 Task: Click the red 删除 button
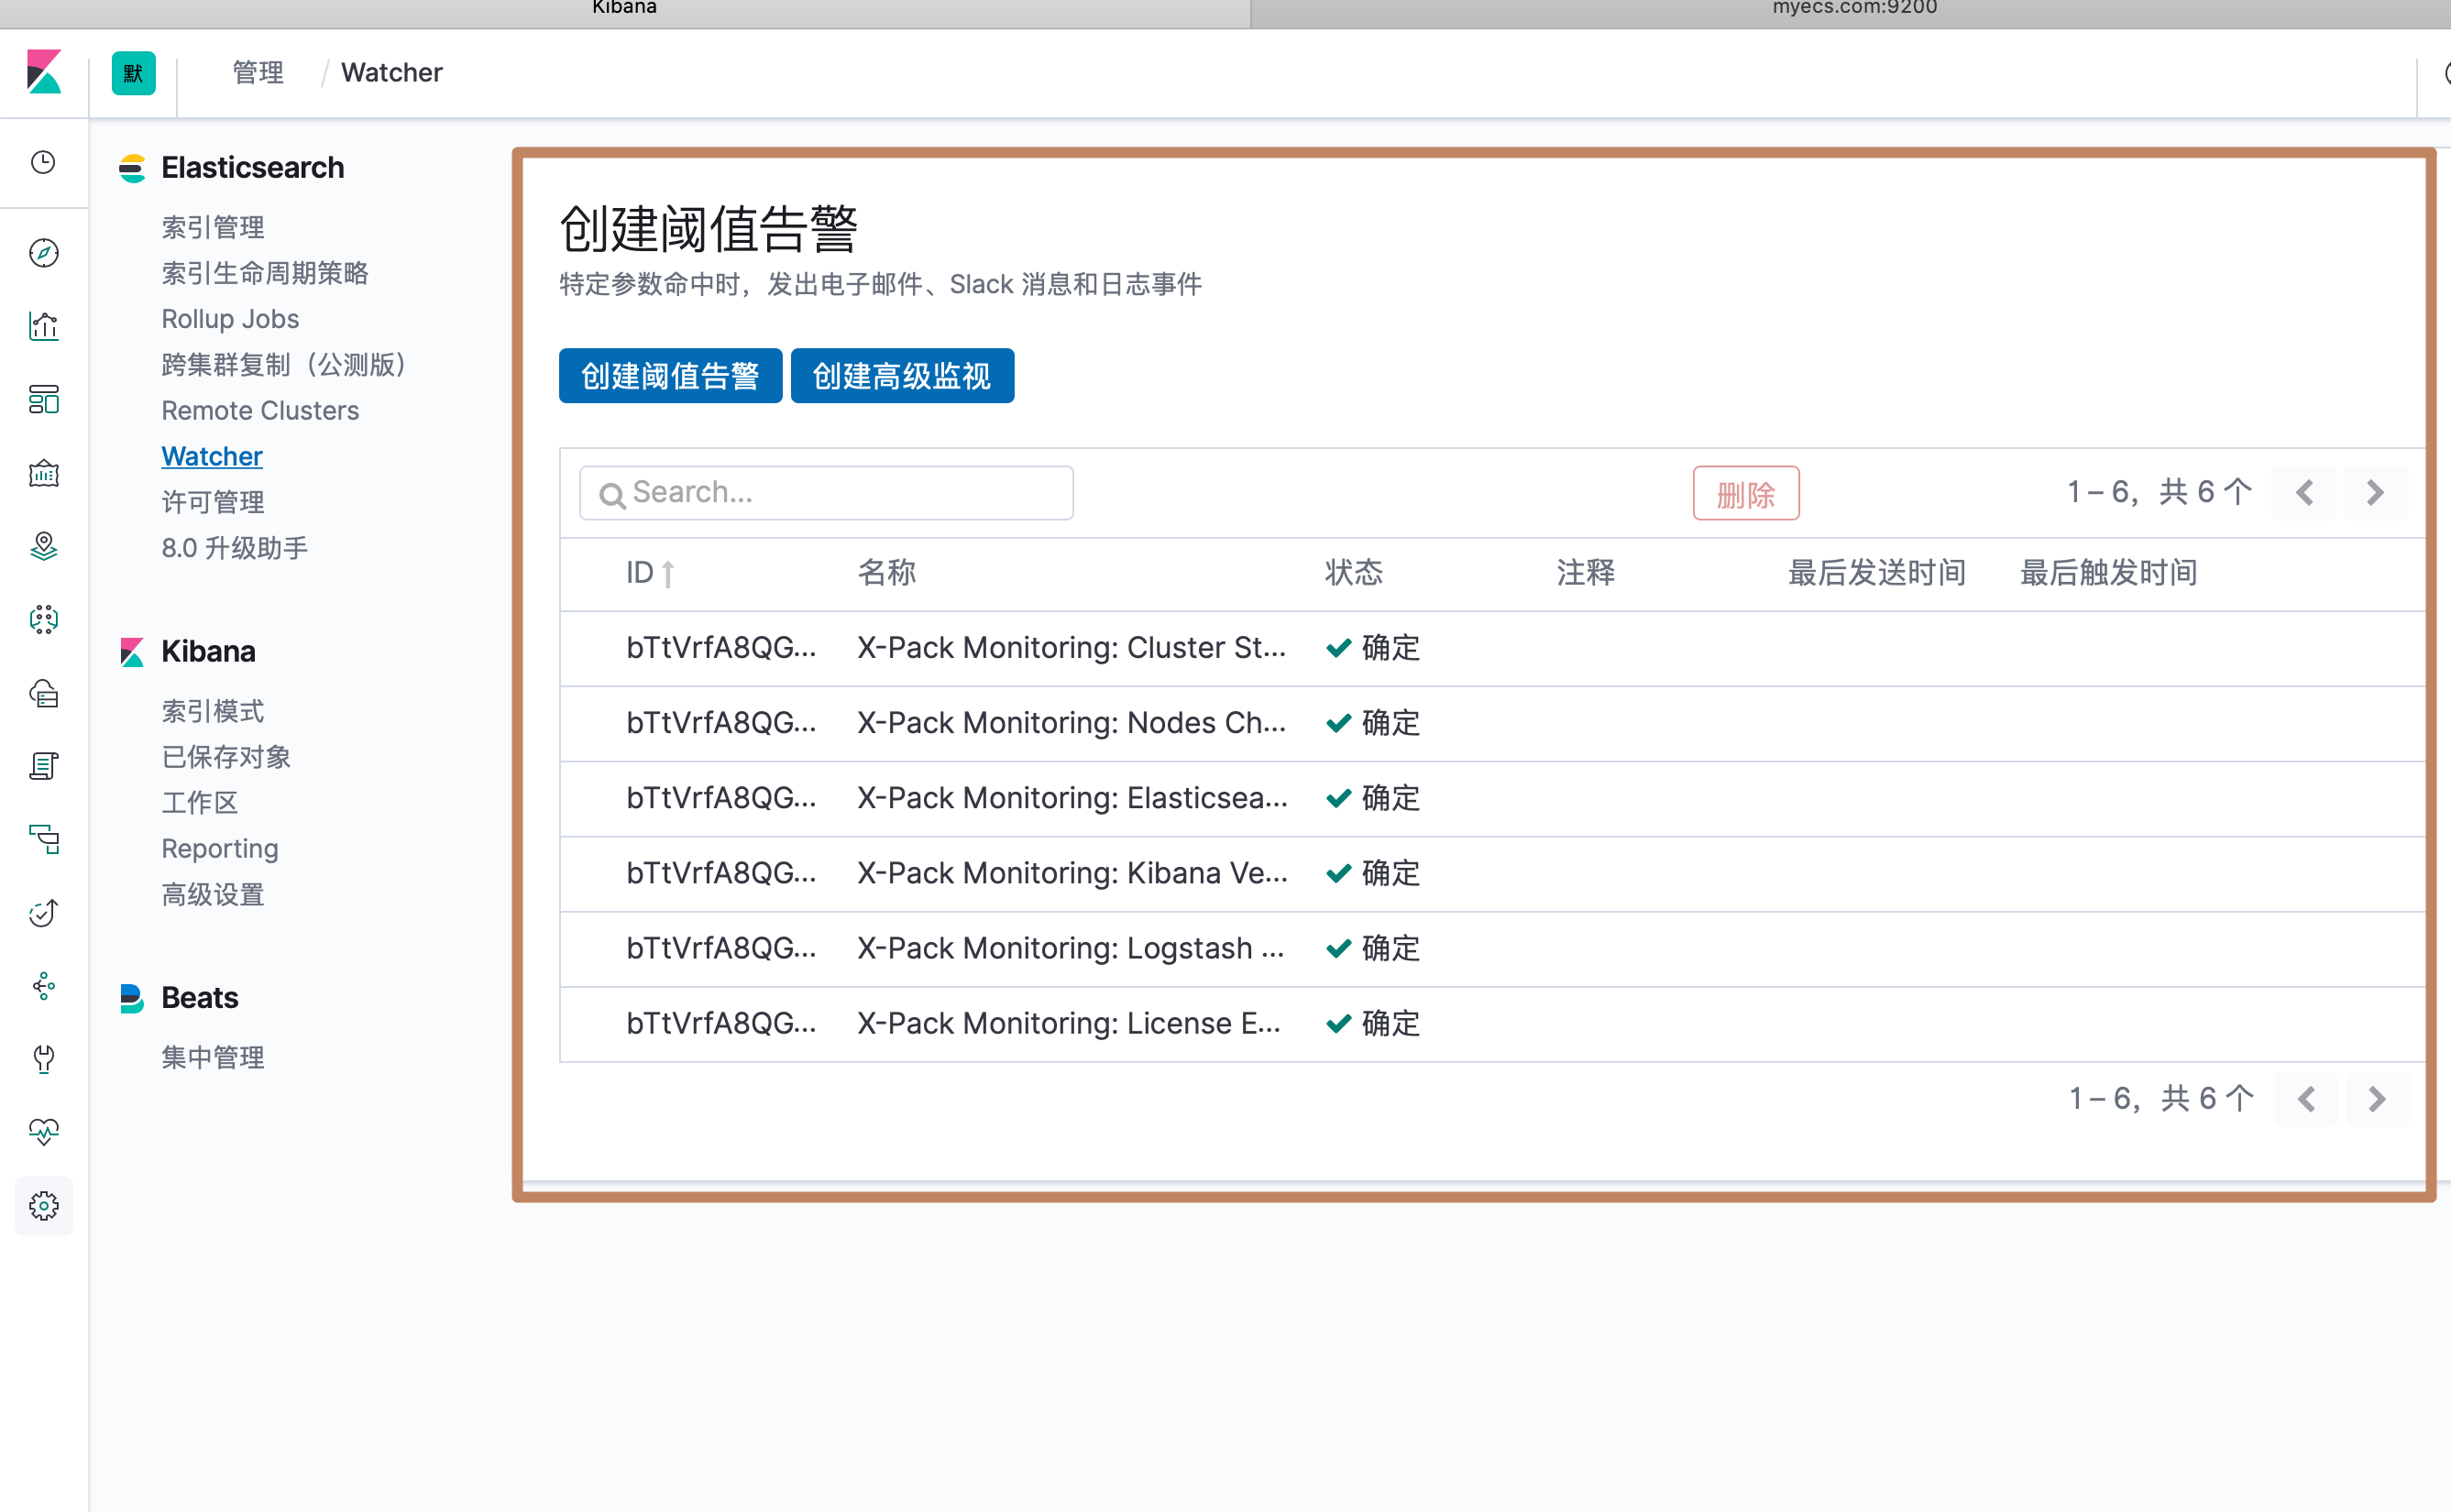(1745, 493)
